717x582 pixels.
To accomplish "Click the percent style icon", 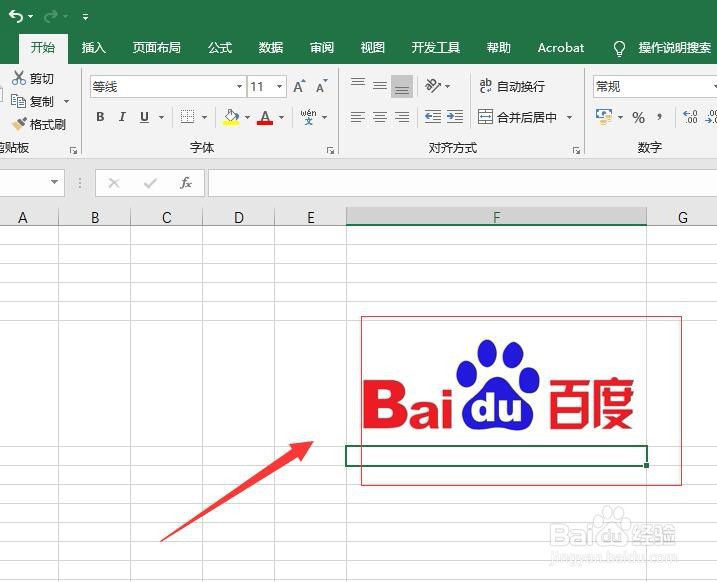I will pos(638,117).
